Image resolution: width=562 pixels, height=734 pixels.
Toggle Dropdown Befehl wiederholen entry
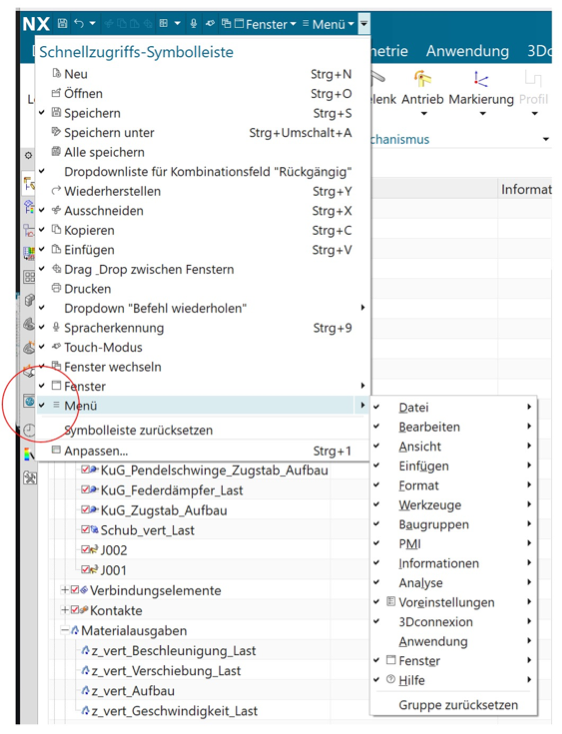203,308
